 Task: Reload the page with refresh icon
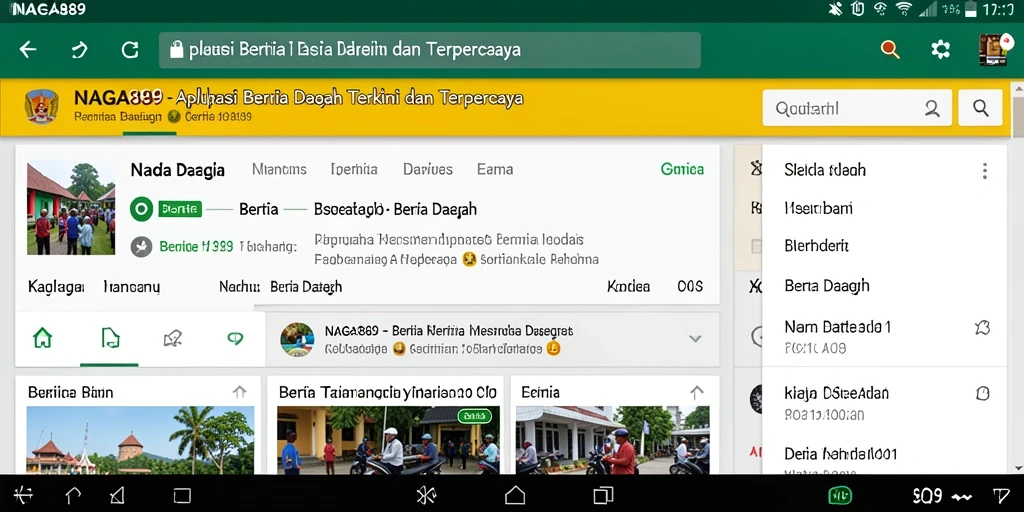tap(130, 50)
